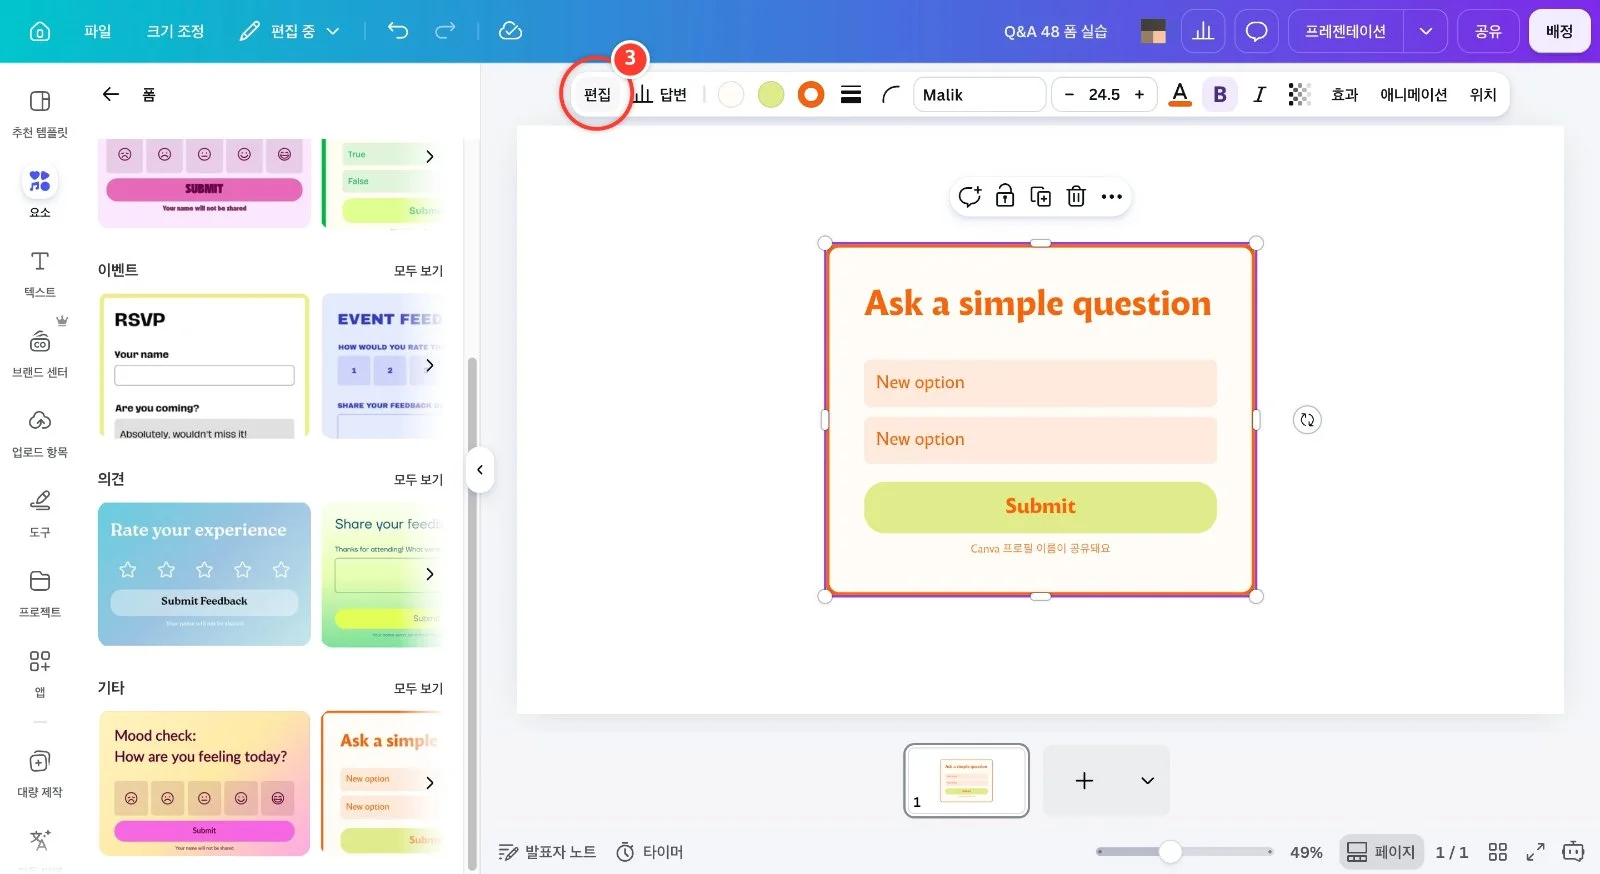The image size is (1600, 874).
Task: Open the 업로드 항목 sidebar panel
Action: [40, 432]
